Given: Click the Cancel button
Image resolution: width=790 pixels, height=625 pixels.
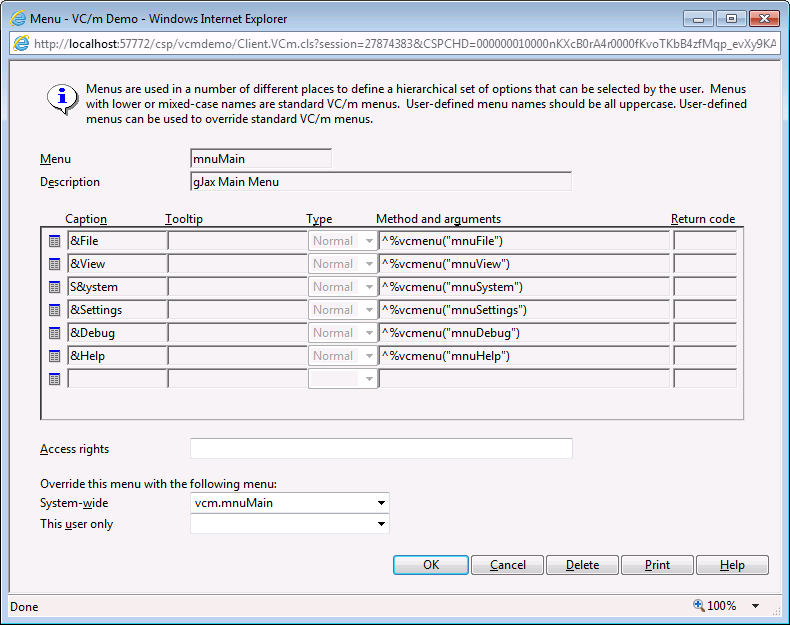Looking at the screenshot, I should point(508,565).
